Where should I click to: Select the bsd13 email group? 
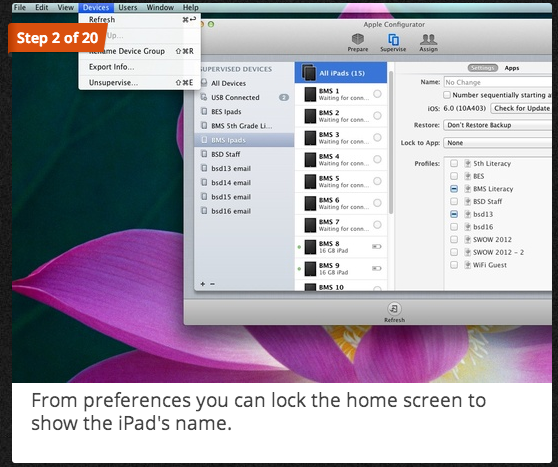(244, 168)
